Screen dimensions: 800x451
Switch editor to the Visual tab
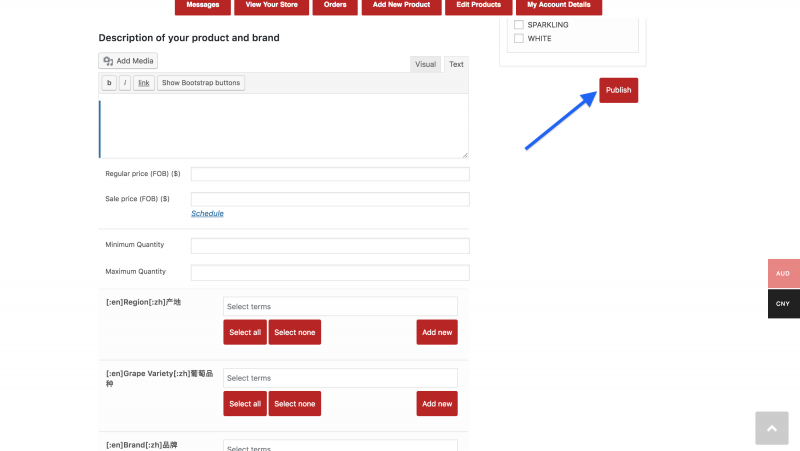pyautogui.click(x=426, y=64)
